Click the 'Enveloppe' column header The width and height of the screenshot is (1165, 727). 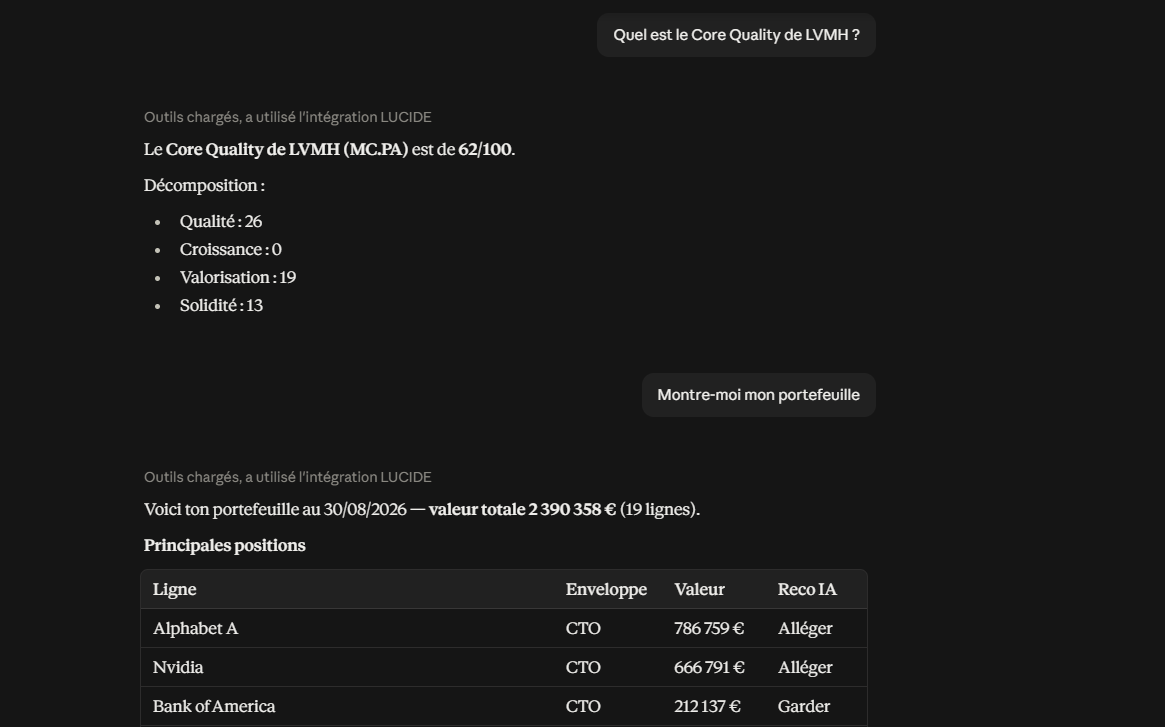click(606, 589)
